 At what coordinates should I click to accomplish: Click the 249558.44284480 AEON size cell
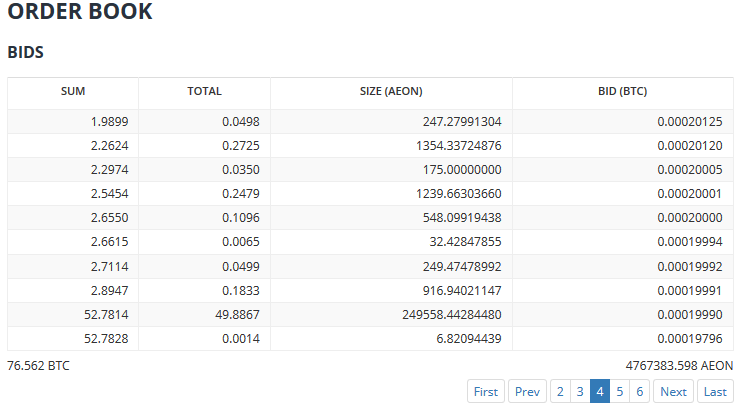(391, 315)
